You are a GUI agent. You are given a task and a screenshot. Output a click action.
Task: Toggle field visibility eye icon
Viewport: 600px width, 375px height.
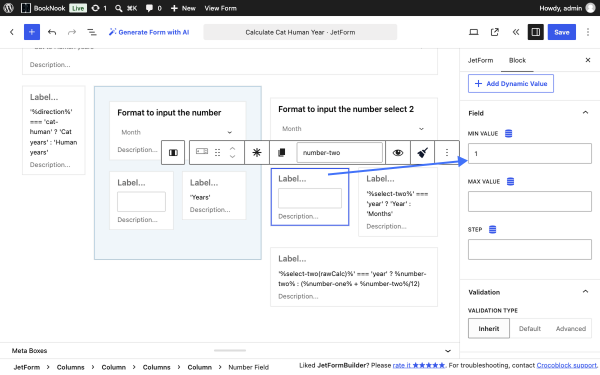(x=398, y=152)
